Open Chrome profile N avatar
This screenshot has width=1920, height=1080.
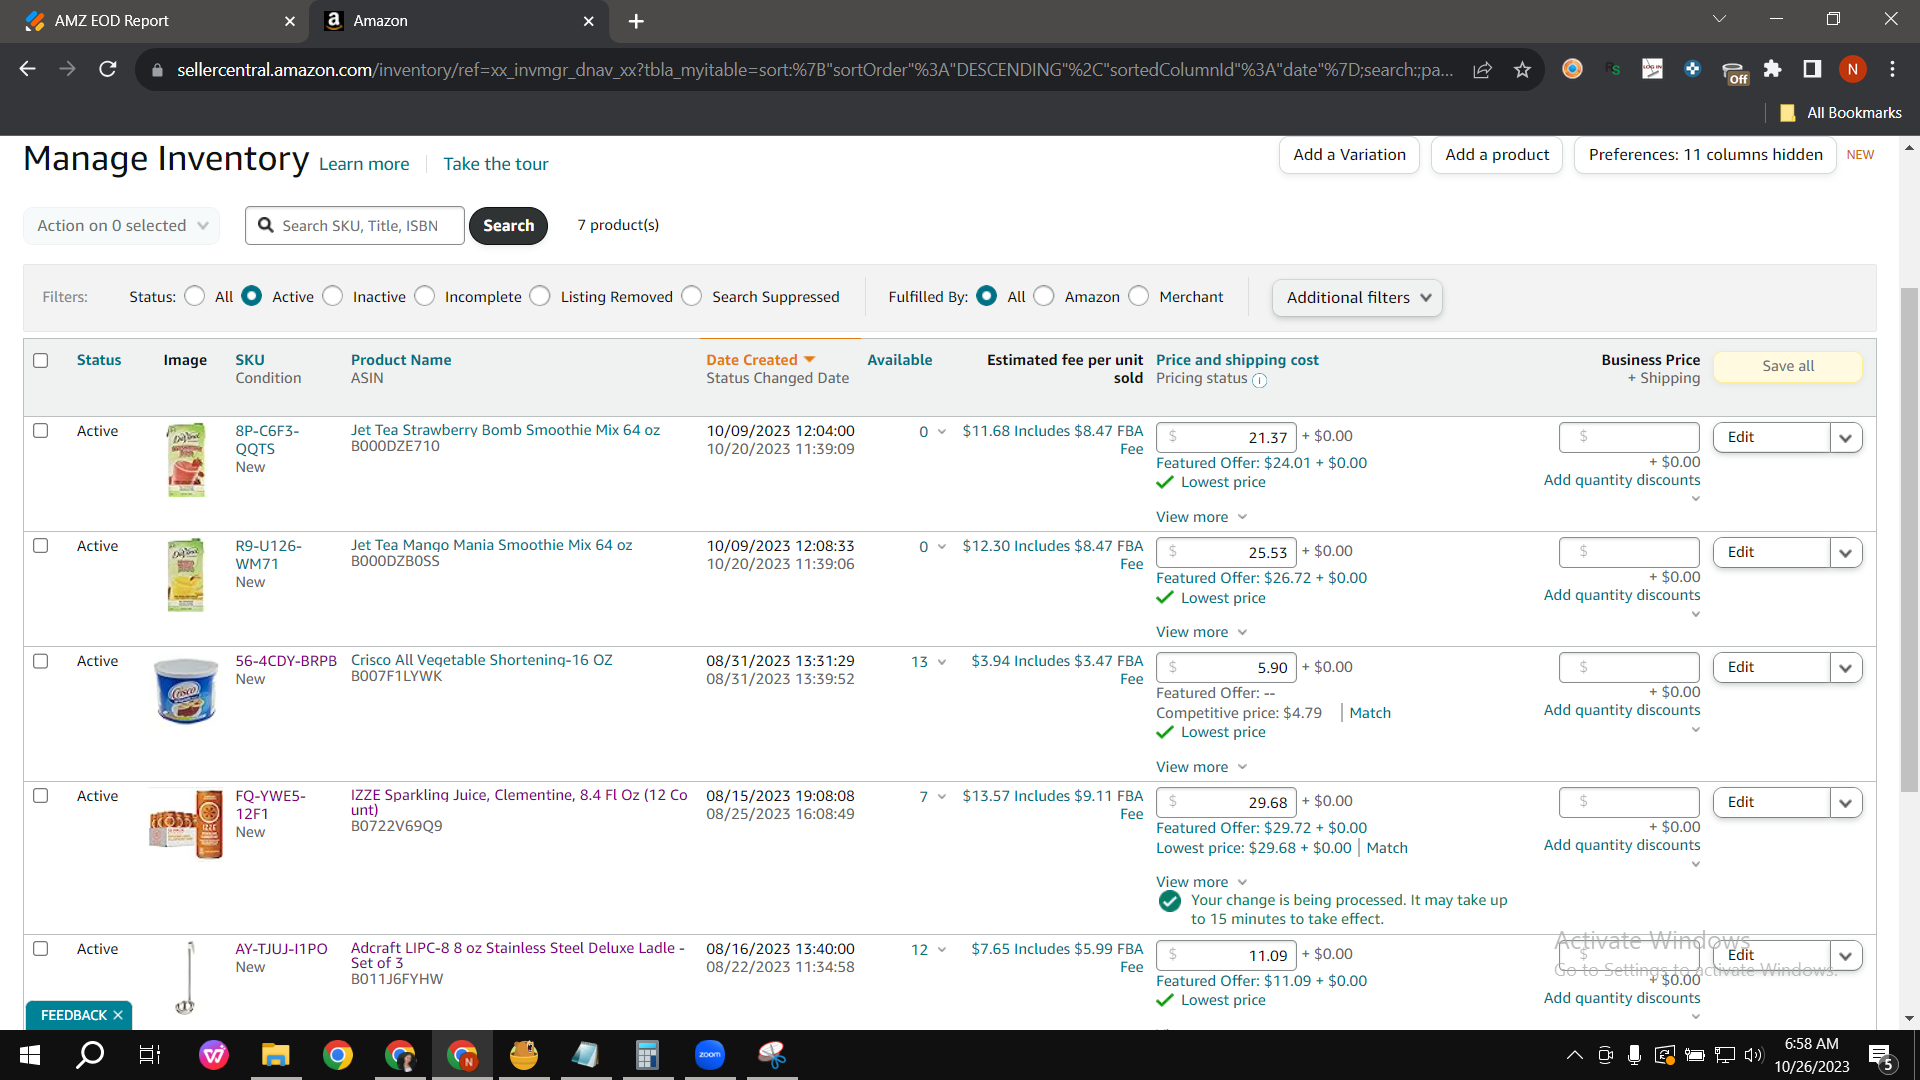(x=1852, y=69)
